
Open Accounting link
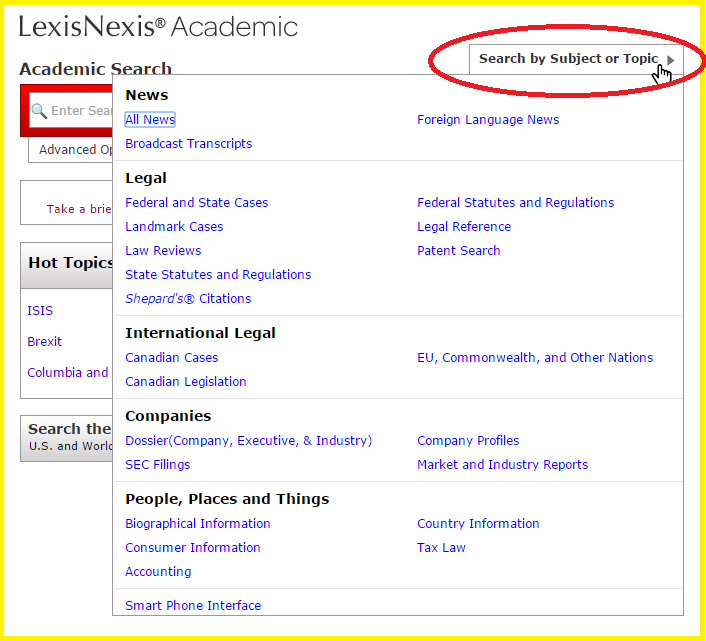[x=158, y=572]
